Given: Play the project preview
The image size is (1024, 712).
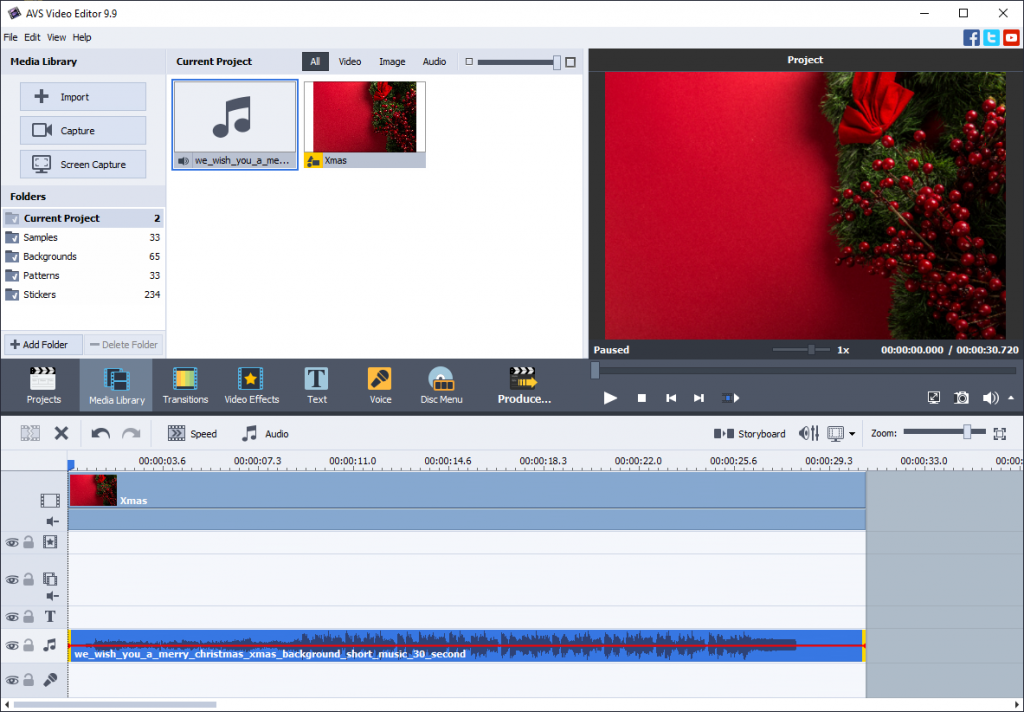Looking at the screenshot, I should pos(610,398).
